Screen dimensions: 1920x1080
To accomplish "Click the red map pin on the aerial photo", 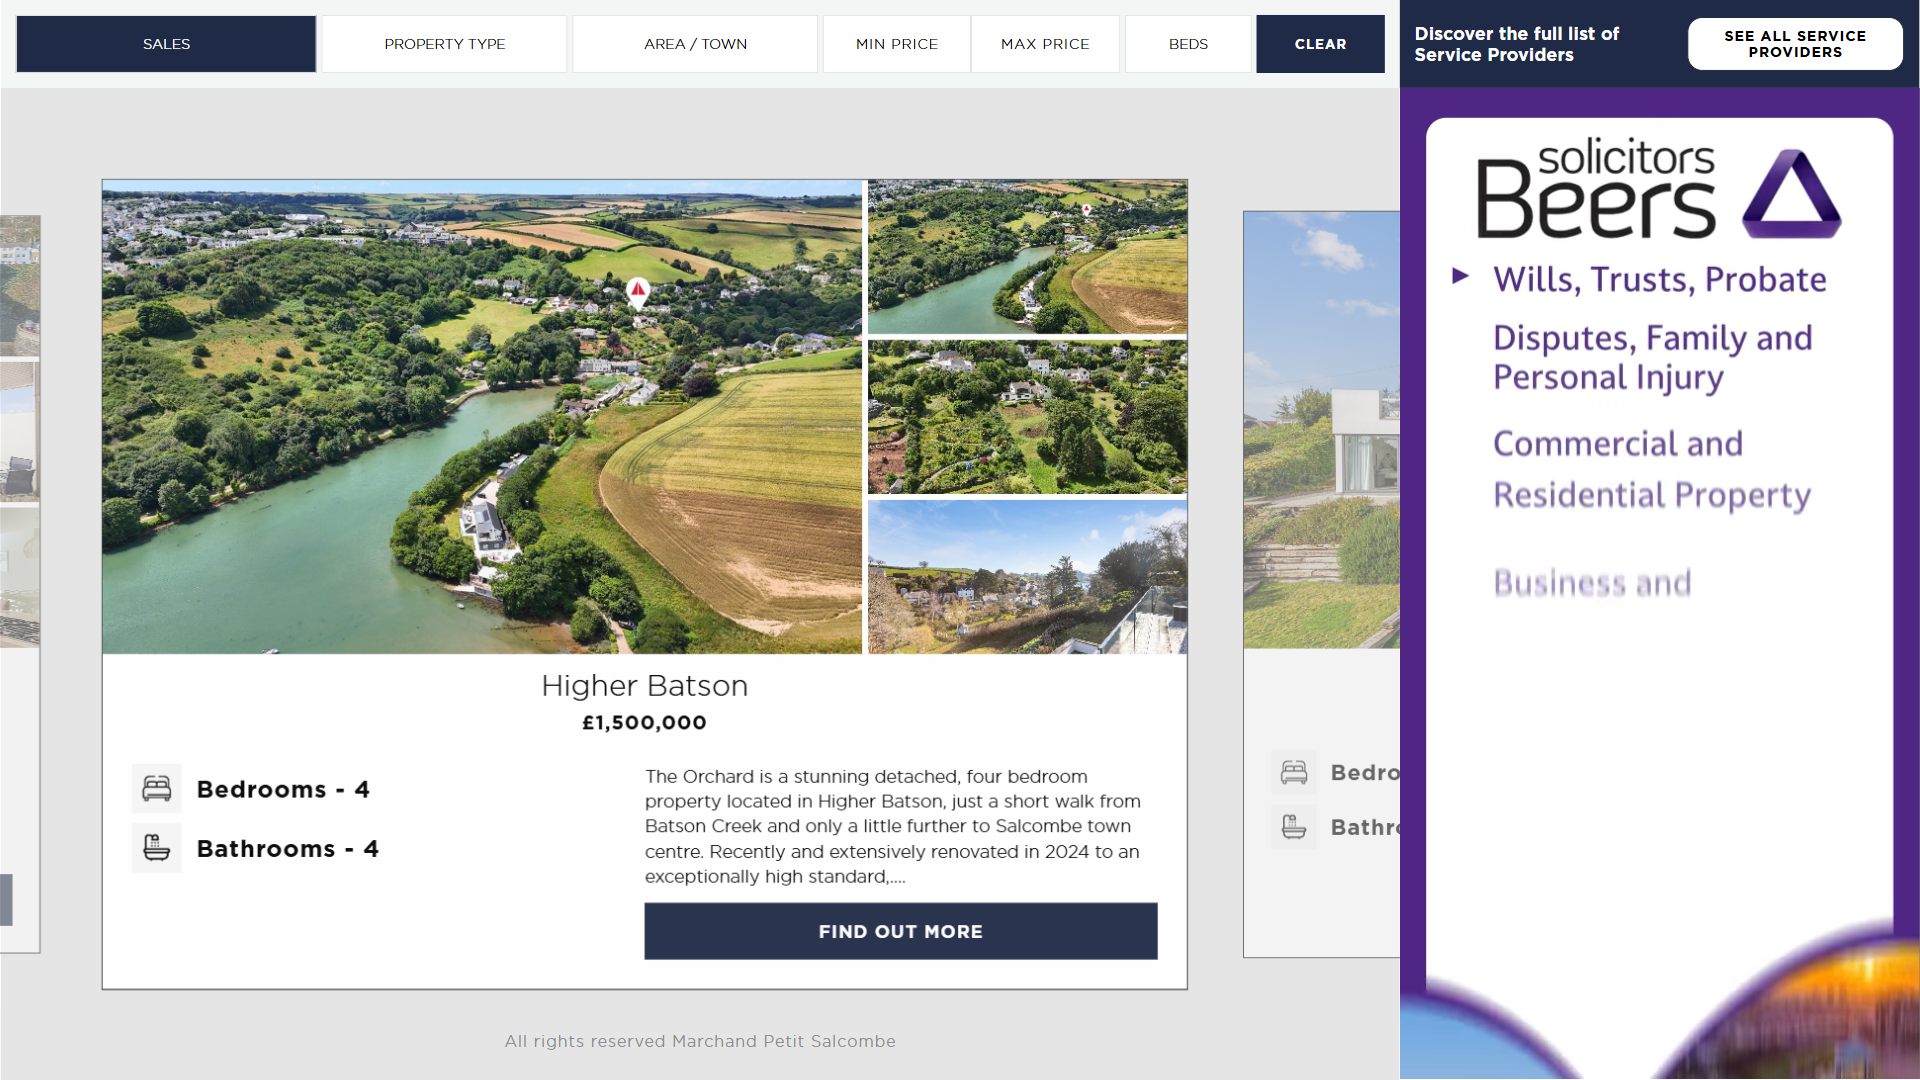I will click(637, 291).
